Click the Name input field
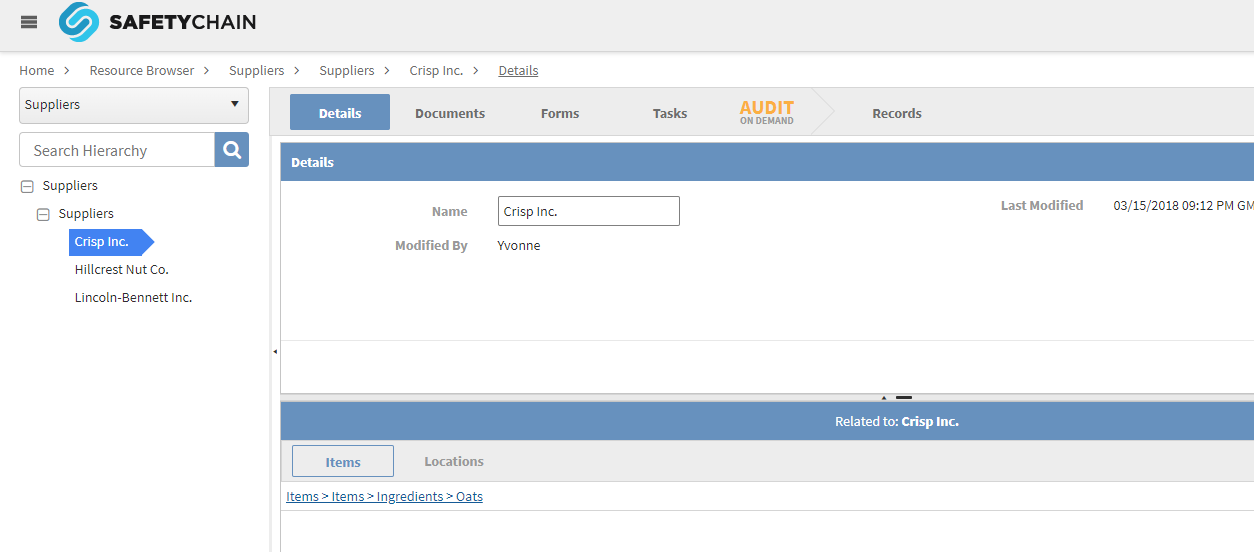The height and width of the screenshot is (552, 1254). [589, 211]
